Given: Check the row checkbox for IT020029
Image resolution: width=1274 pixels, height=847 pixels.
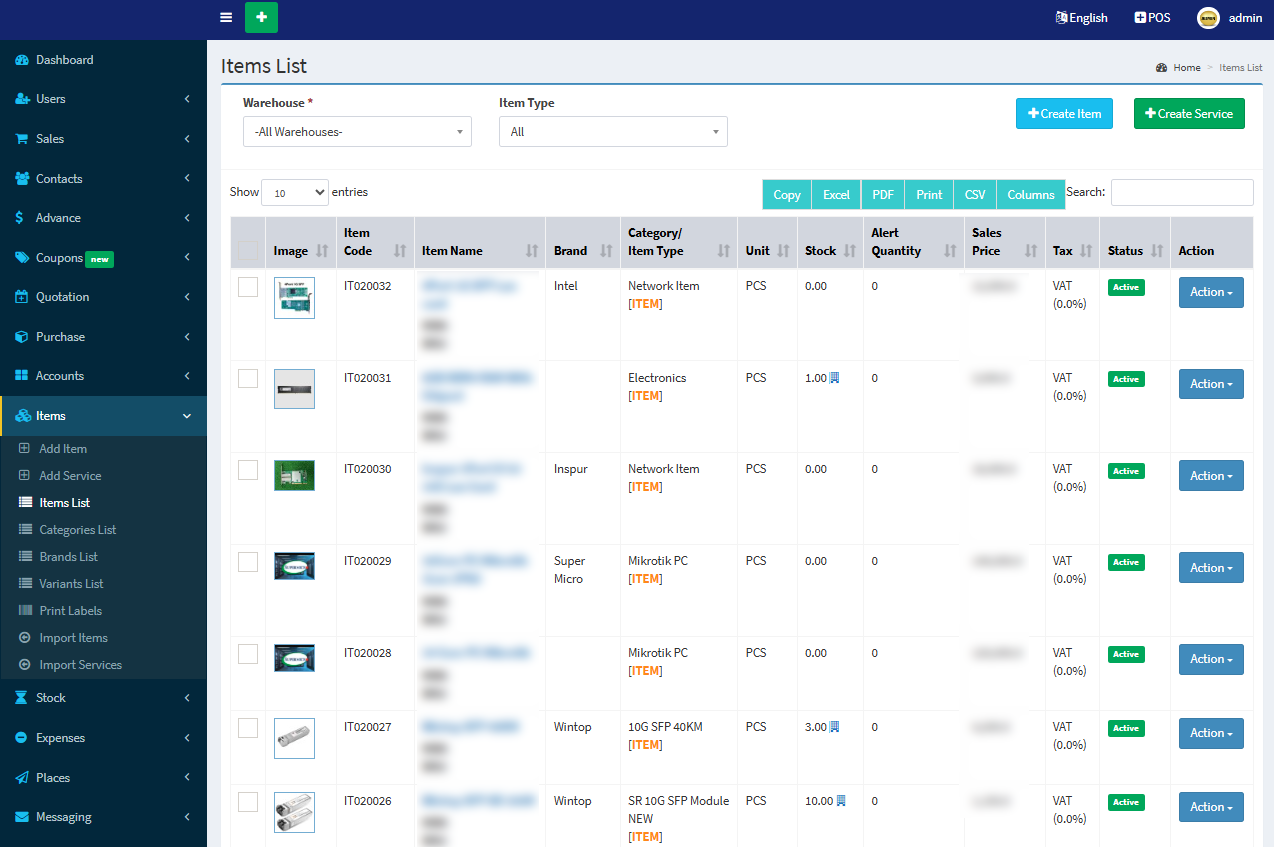Looking at the screenshot, I should 248,562.
